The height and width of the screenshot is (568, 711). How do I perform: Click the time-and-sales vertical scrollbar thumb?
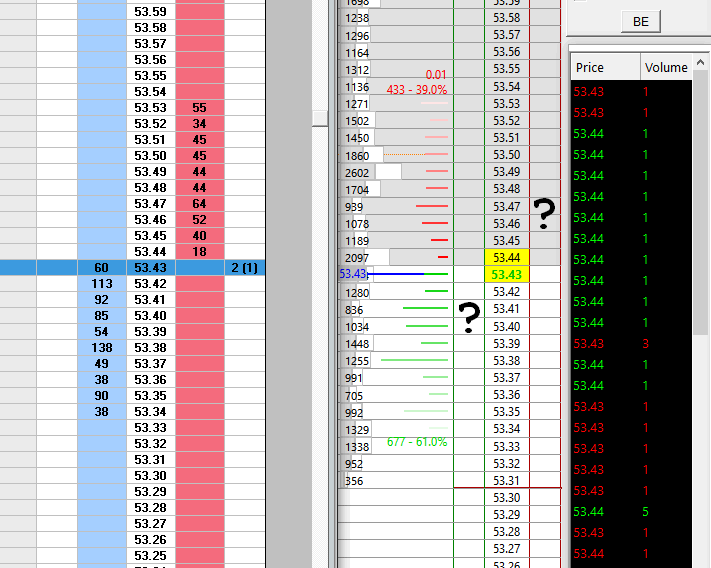[701, 204]
